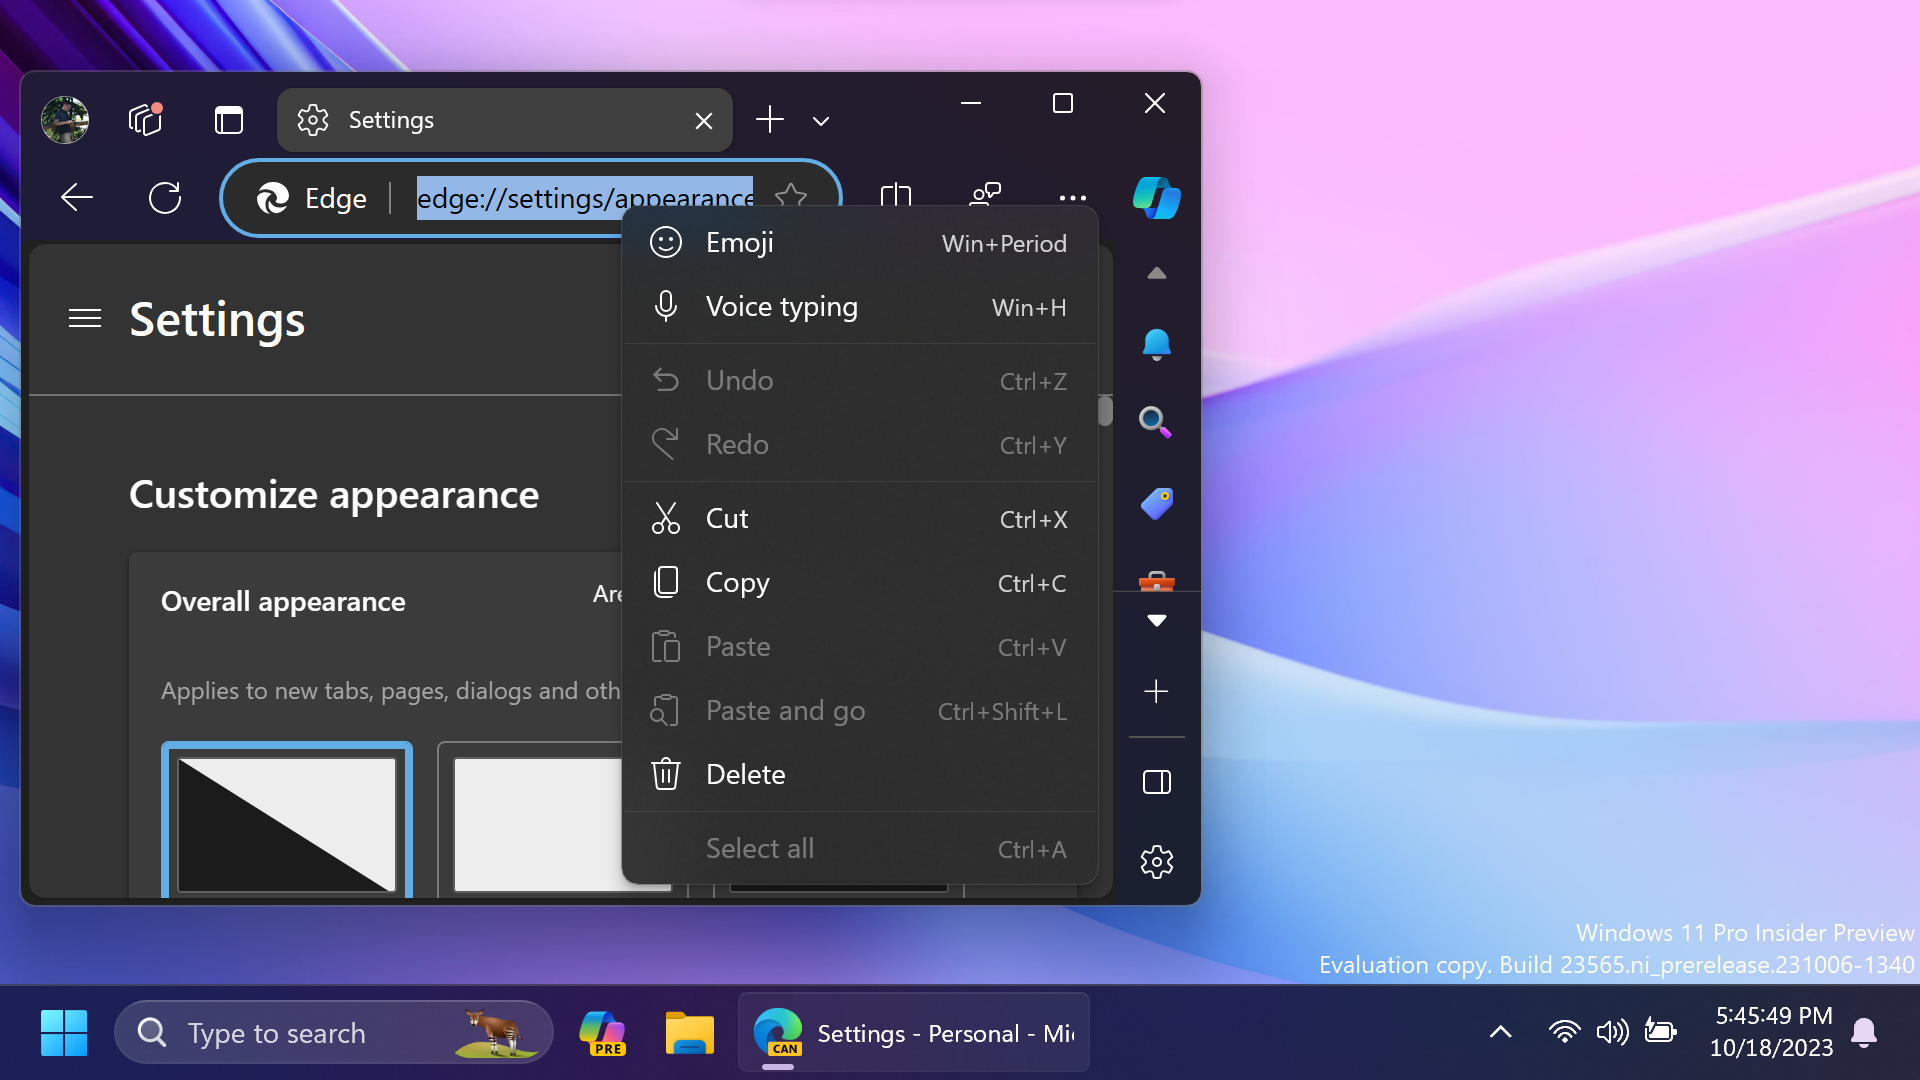Open Copilot from the Edge sidebar
The width and height of the screenshot is (1920, 1080).
1156,198
